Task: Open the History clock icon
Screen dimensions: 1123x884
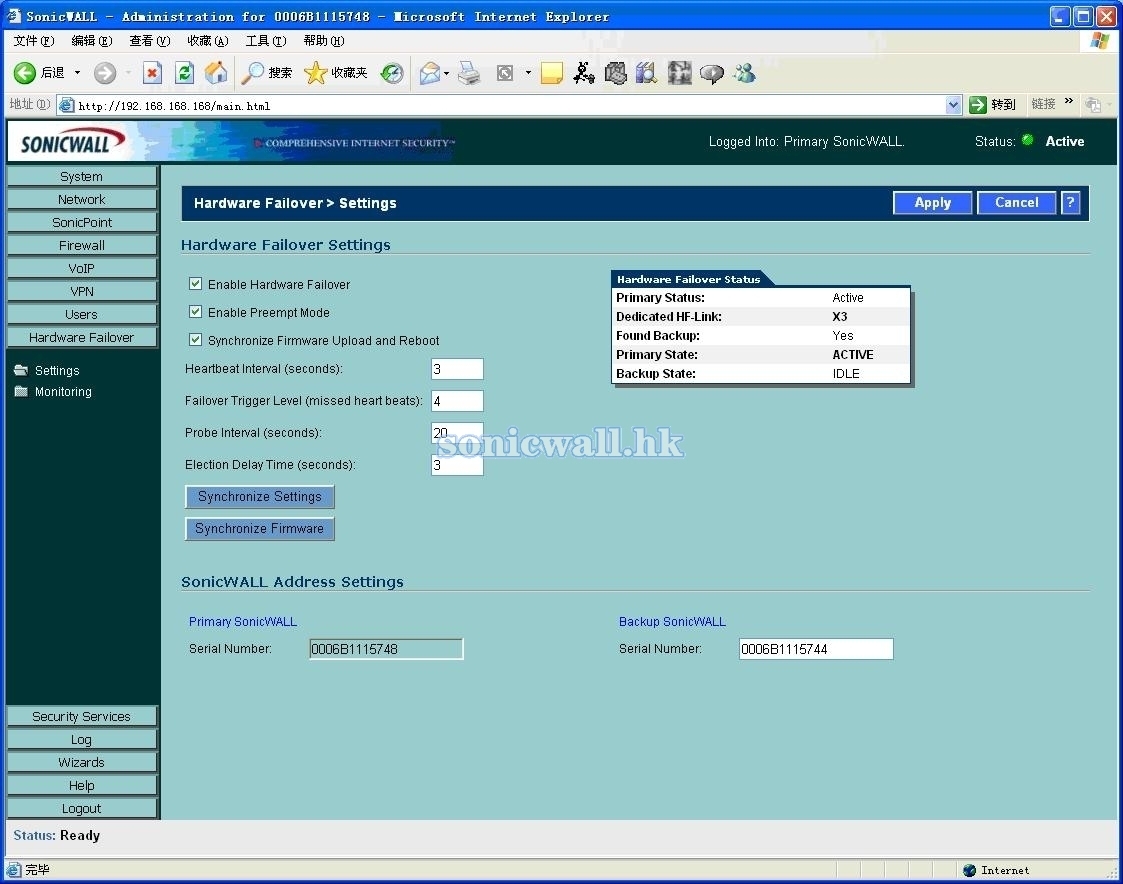Action: (392, 73)
